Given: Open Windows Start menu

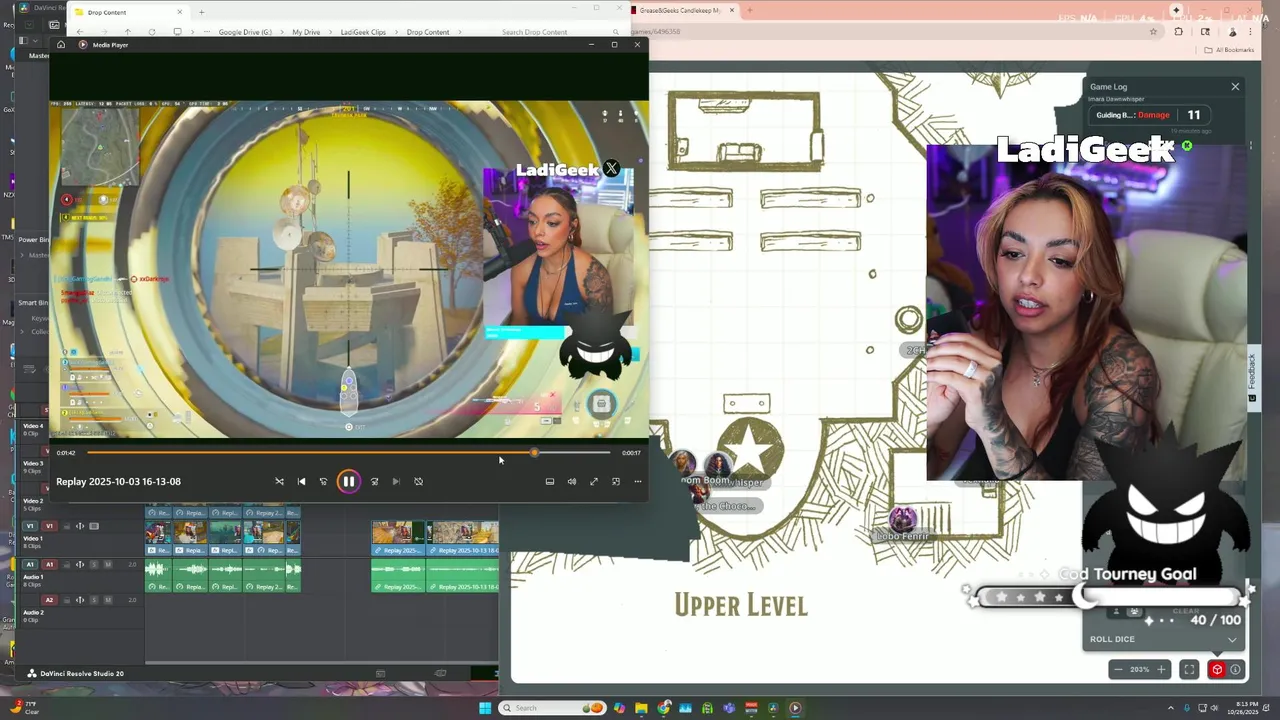Looking at the screenshot, I should (x=485, y=708).
